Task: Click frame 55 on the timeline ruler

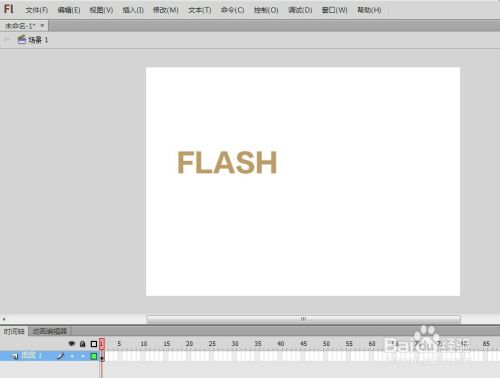Action: (x=349, y=343)
